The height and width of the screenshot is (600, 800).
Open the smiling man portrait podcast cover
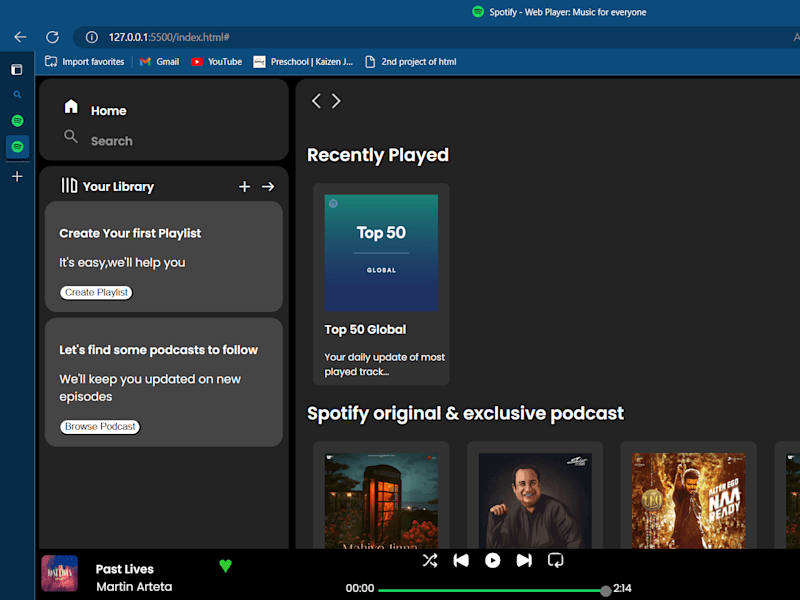(535, 501)
